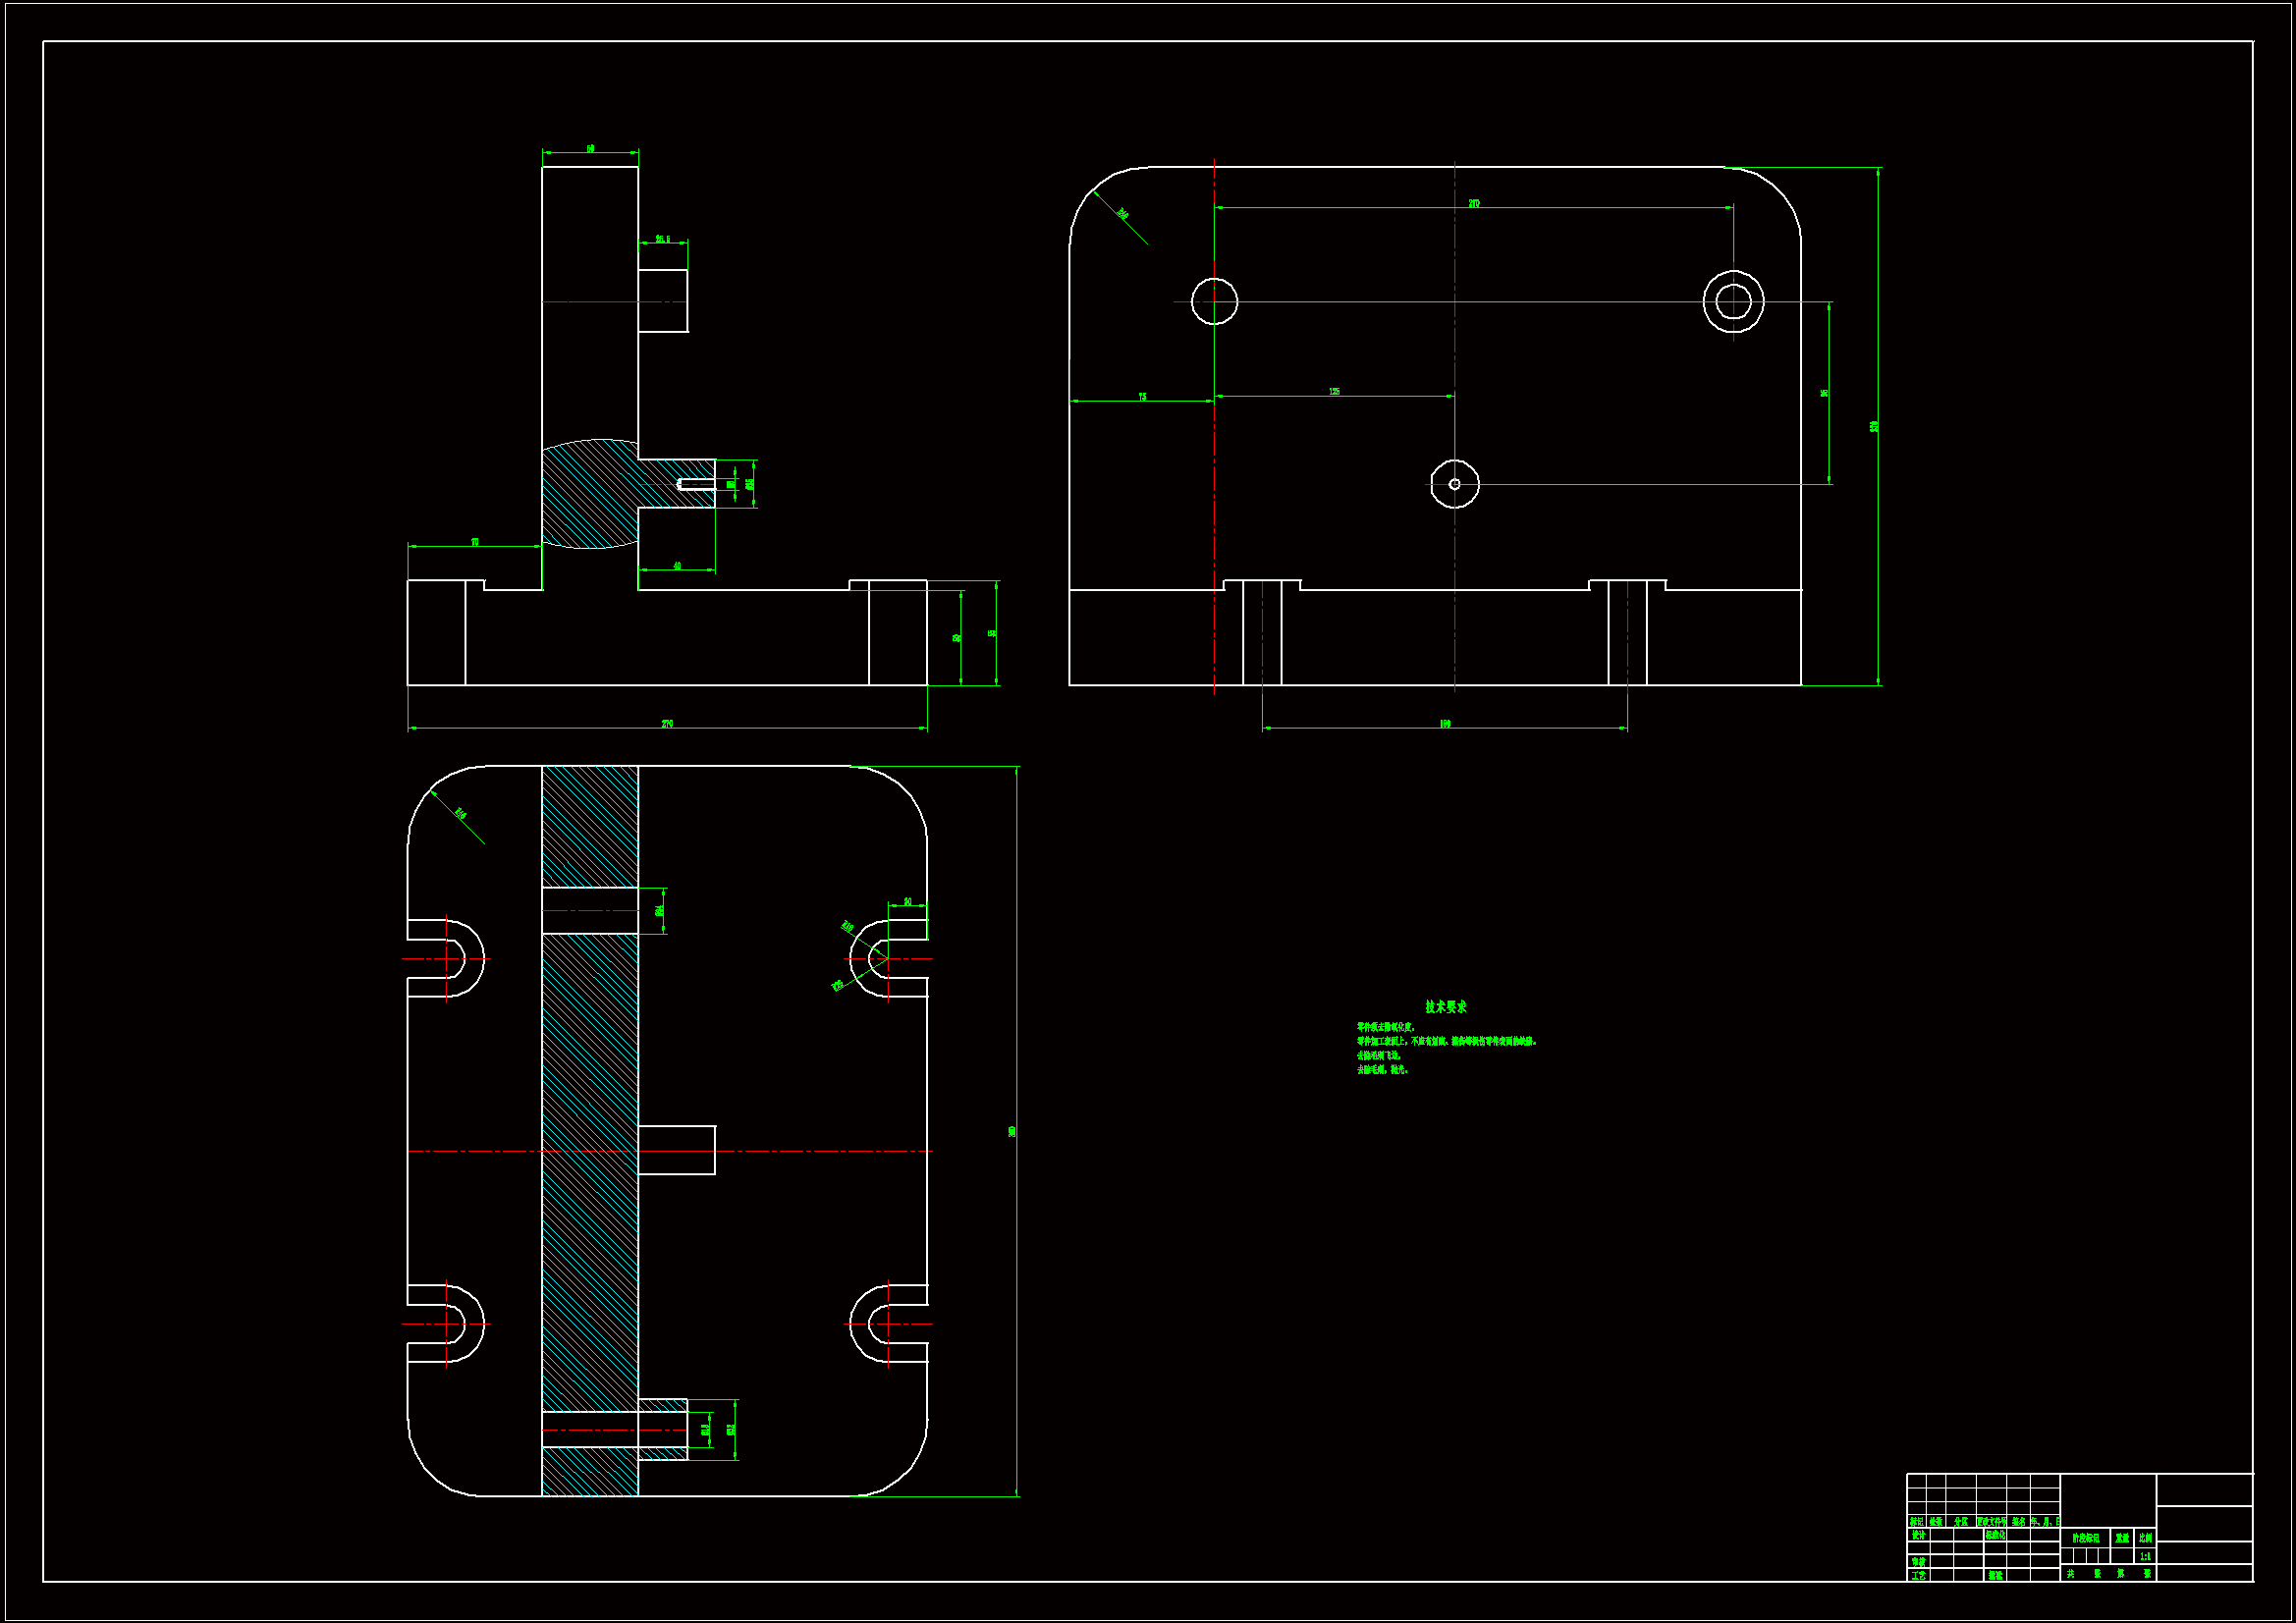Click the 阶段标记 cell in title block
The height and width of the screenshot is (1623, 2296).
click(x=2086, y=1538)
